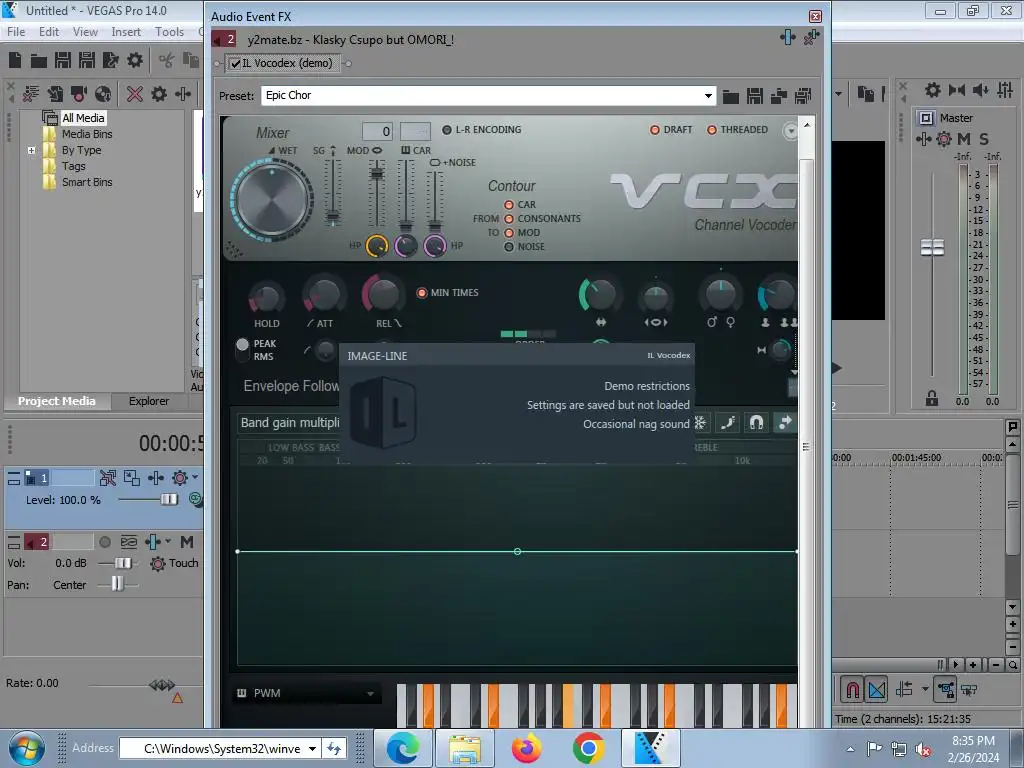Click the Save As floppy icon

tap(87, 61)
